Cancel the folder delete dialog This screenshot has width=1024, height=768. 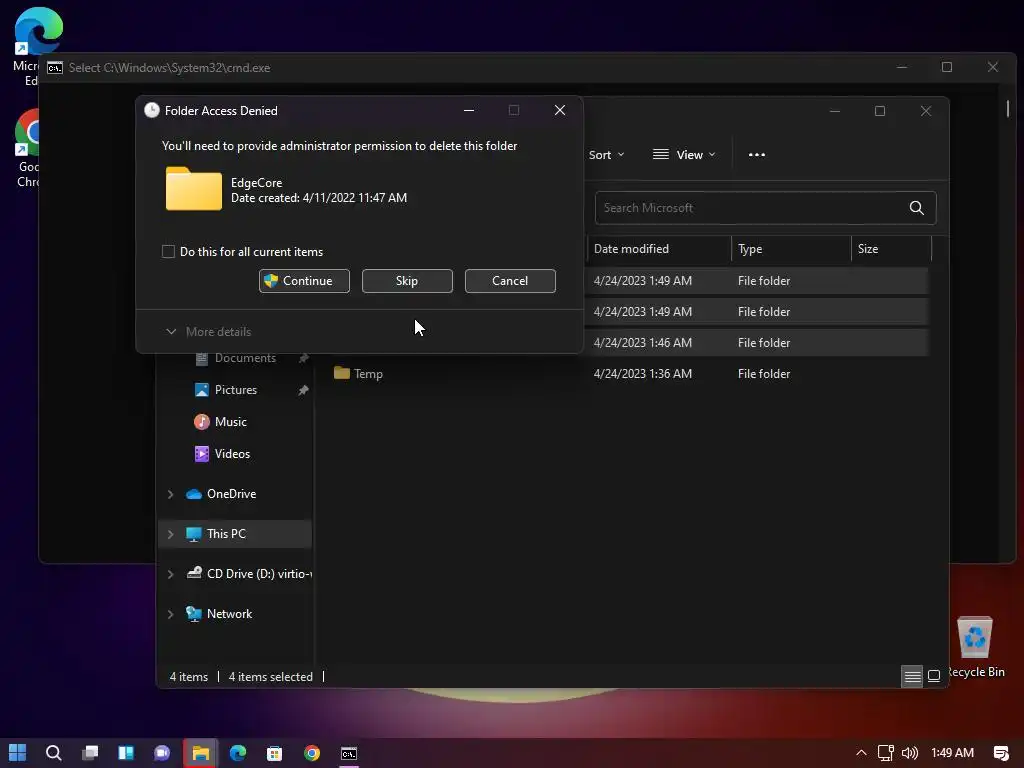(x=510, y=281)
